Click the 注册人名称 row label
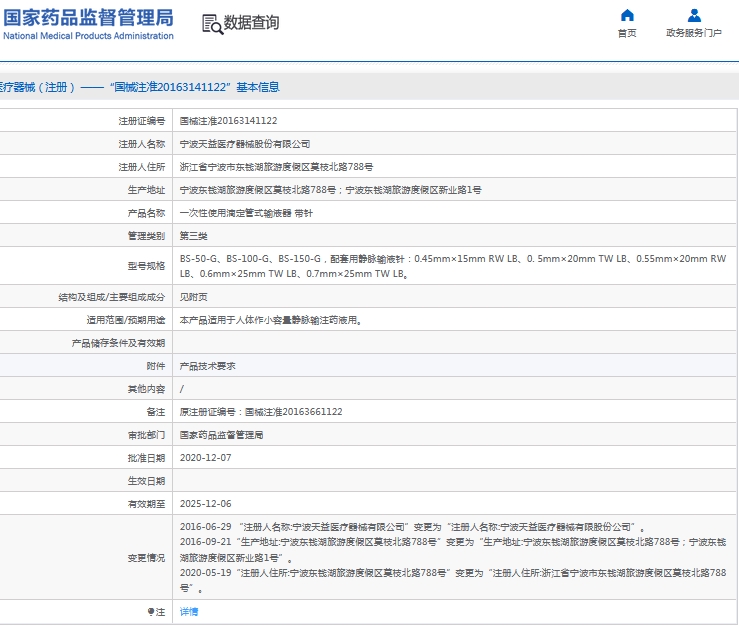The height and width of the screenshot is (630, 739). coord(142,144)
